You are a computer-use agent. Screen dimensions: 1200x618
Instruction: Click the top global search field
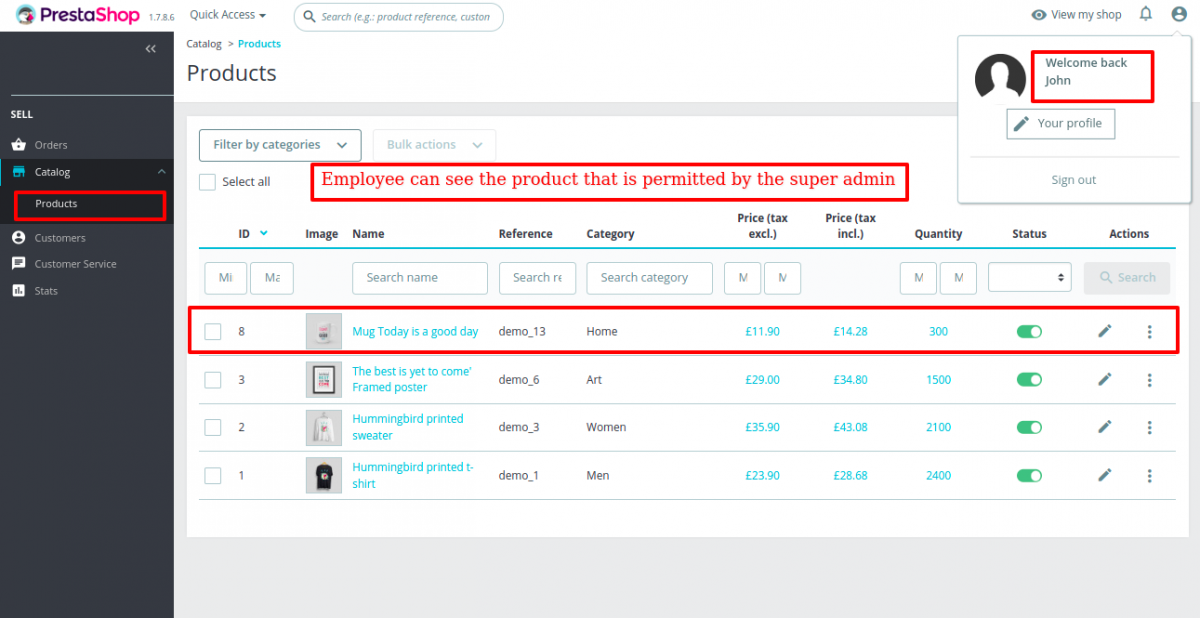click(x=398, y=16)
